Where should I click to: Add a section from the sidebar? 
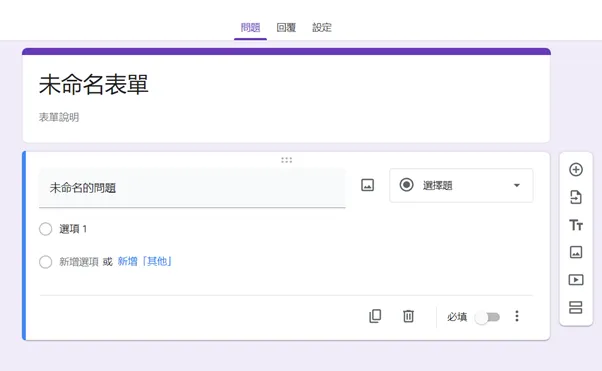[576, 307]
